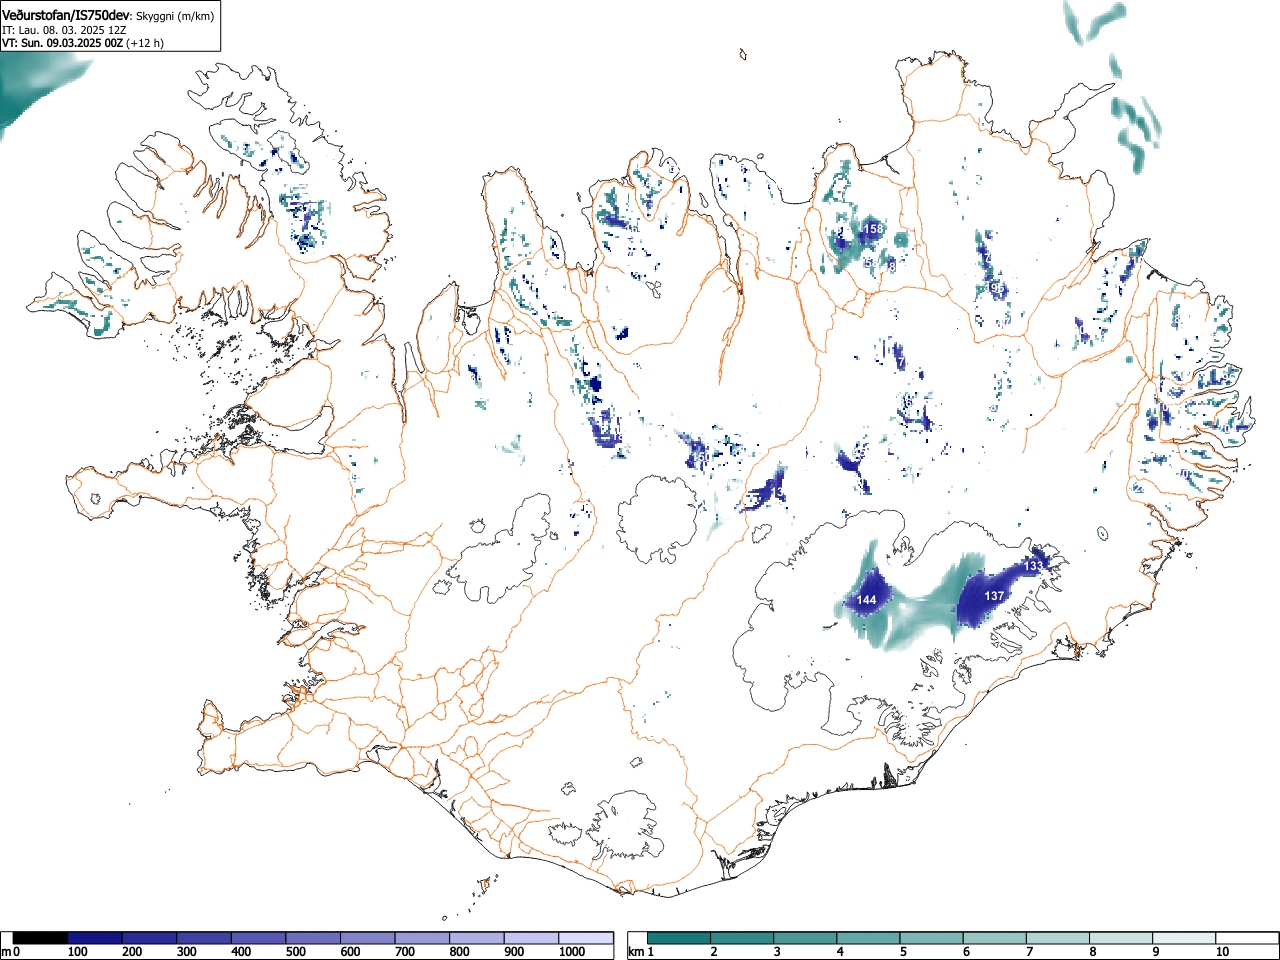Click the '10' tick label on km legend
Viewport: 1280px width, 960px height.
pos(1222,952)
